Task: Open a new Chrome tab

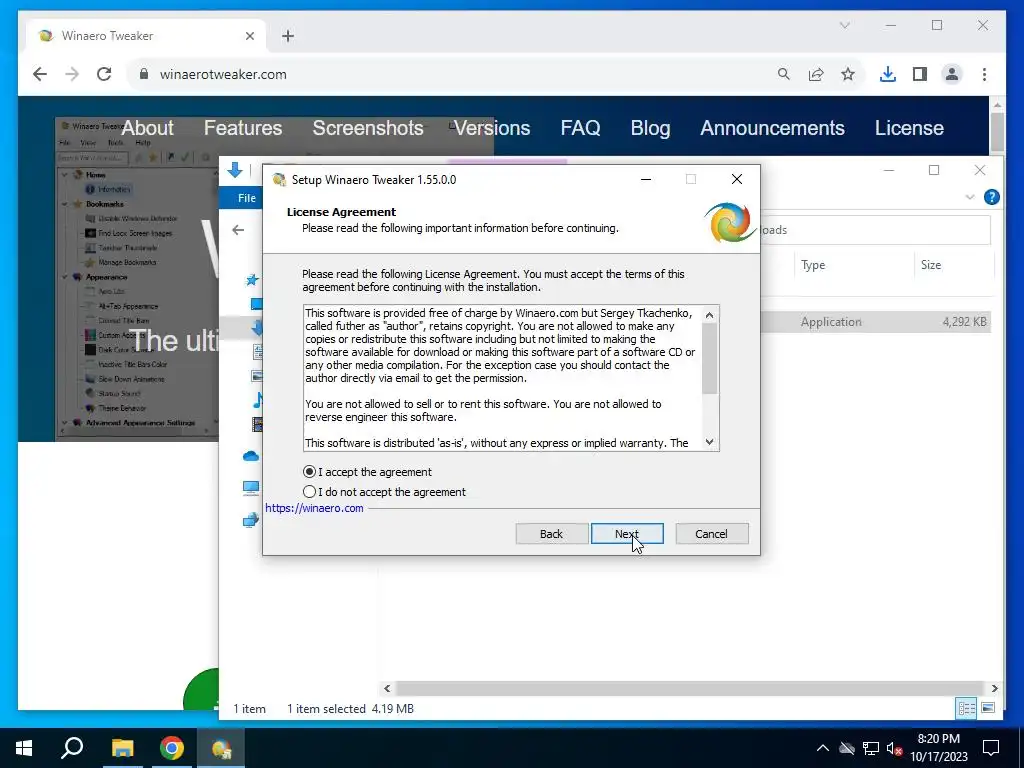Action: tap(288, 36)
